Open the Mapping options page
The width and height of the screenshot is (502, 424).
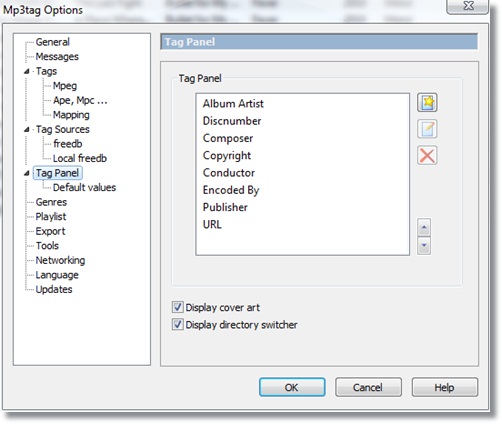(x=71, y=115)
